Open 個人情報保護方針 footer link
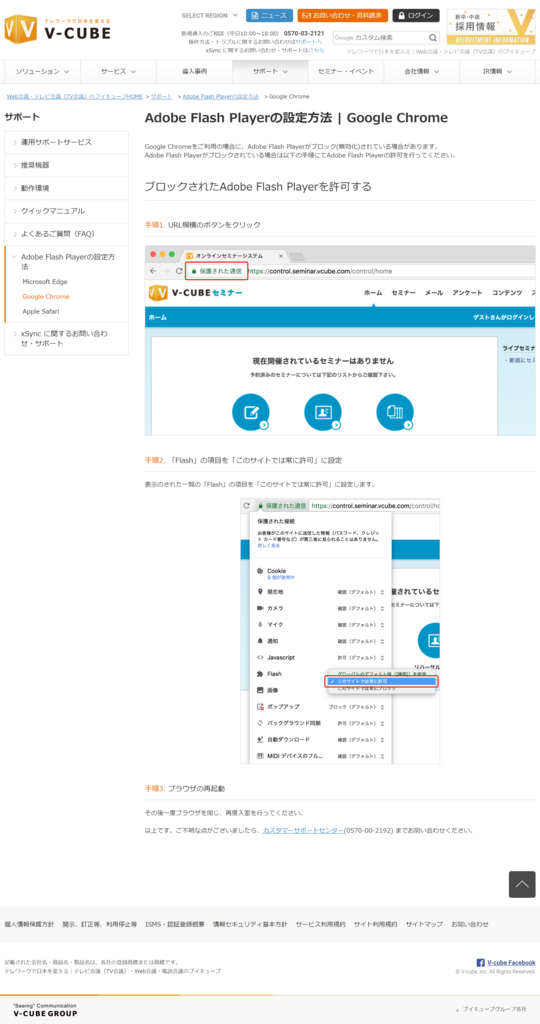The image size is (540, 1024). (x=29, y=924)
